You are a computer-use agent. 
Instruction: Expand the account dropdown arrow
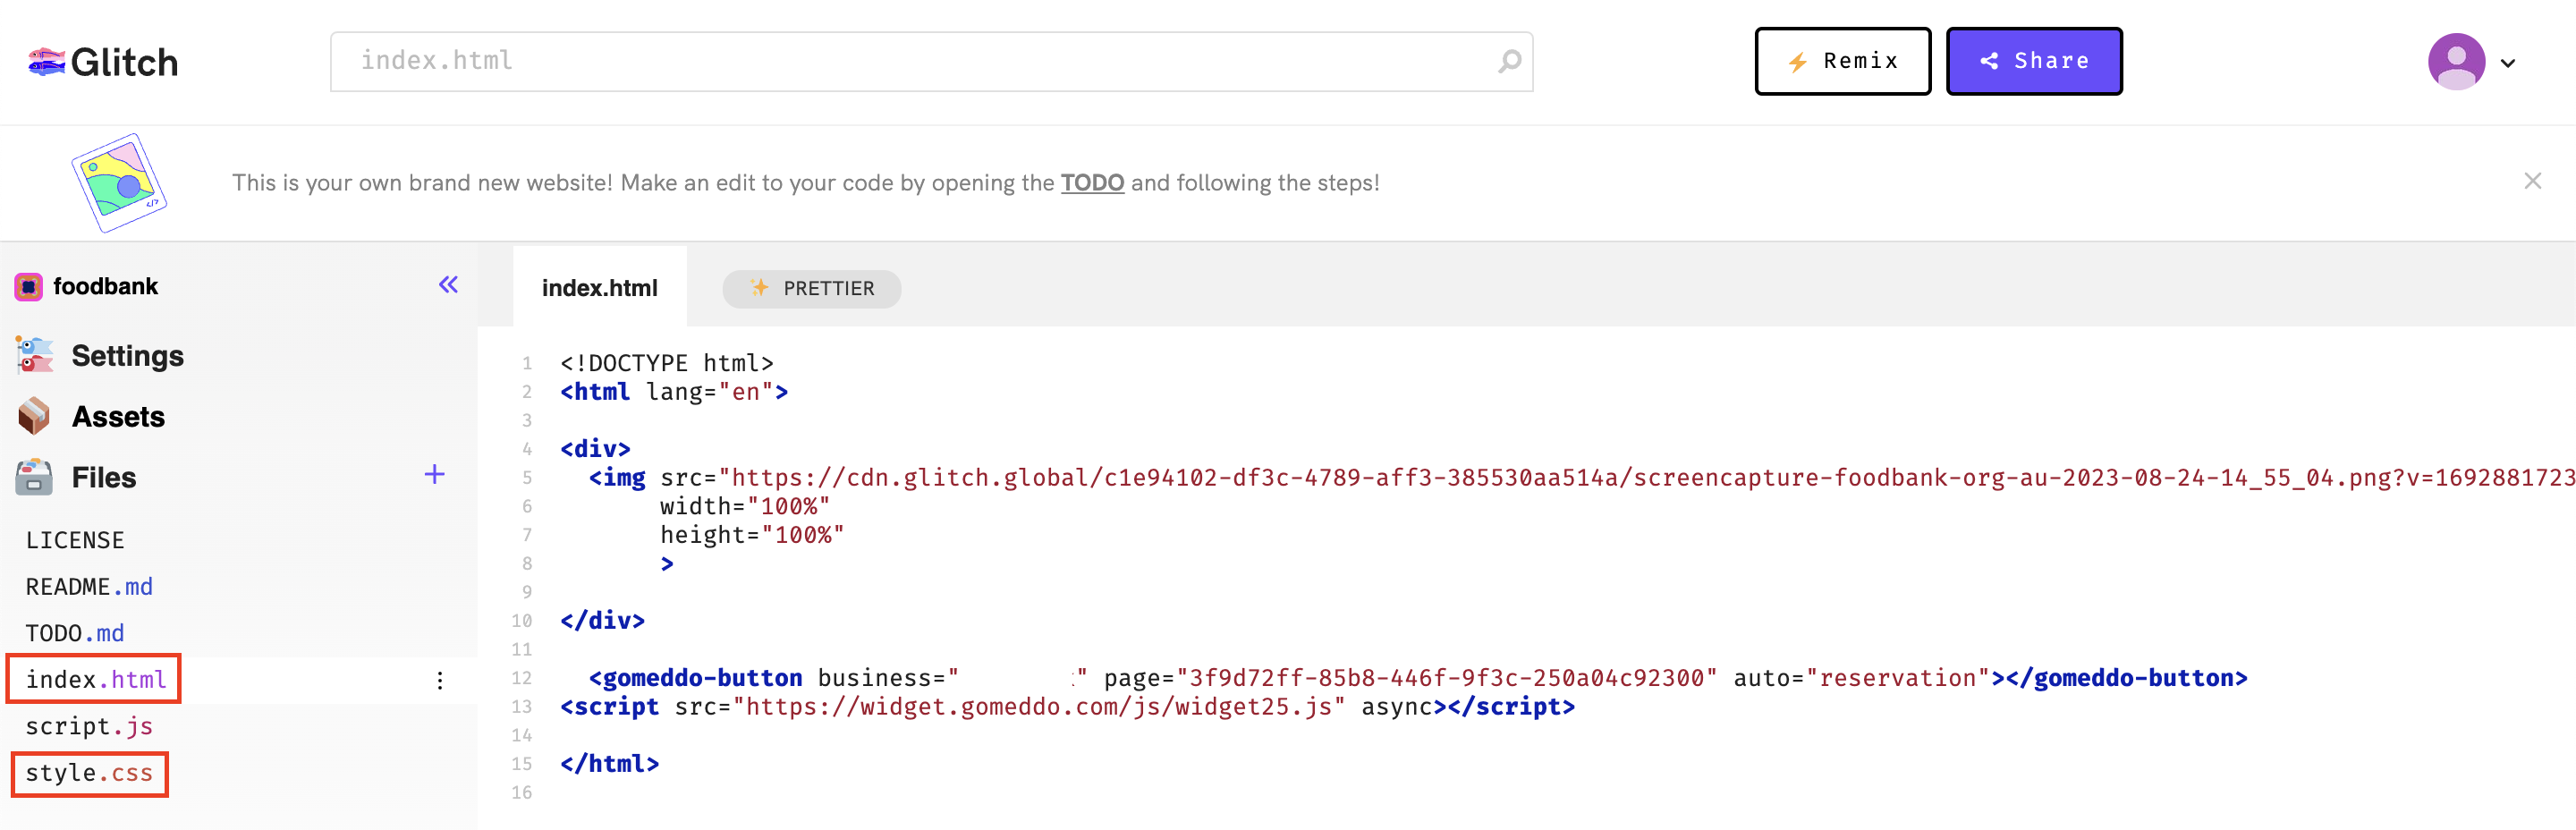click(2508, 63)
